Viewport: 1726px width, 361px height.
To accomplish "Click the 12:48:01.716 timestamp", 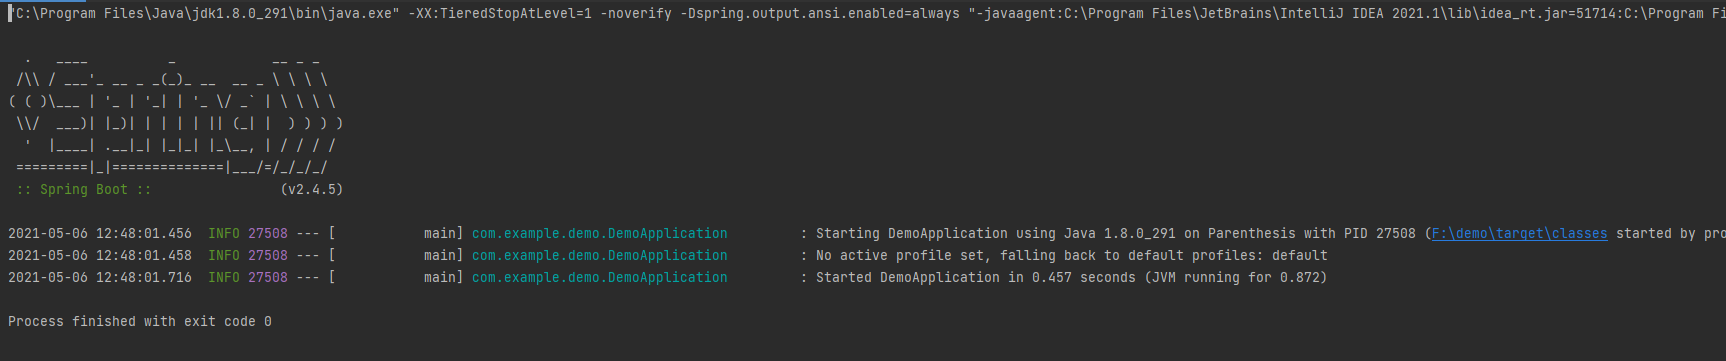I will (x=144, y=277).
